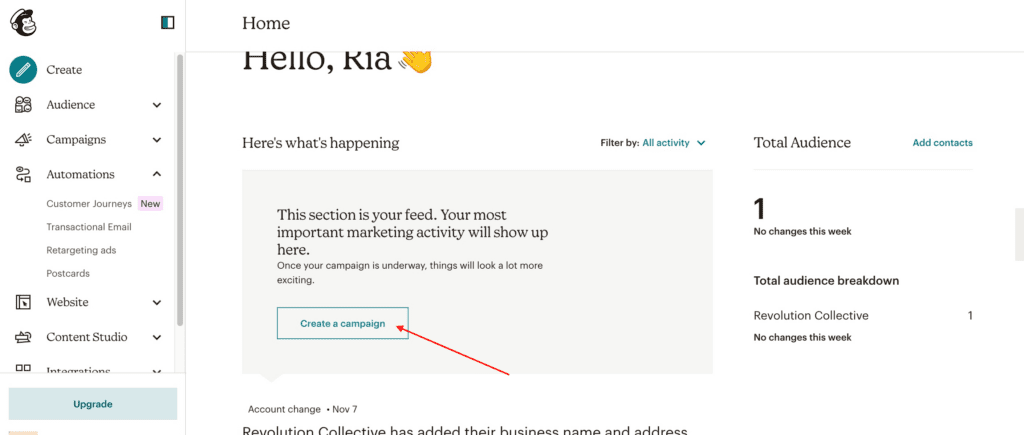
Task: Go to Retargeting ads
Action: pyautogui.click(x=81, y=250)
